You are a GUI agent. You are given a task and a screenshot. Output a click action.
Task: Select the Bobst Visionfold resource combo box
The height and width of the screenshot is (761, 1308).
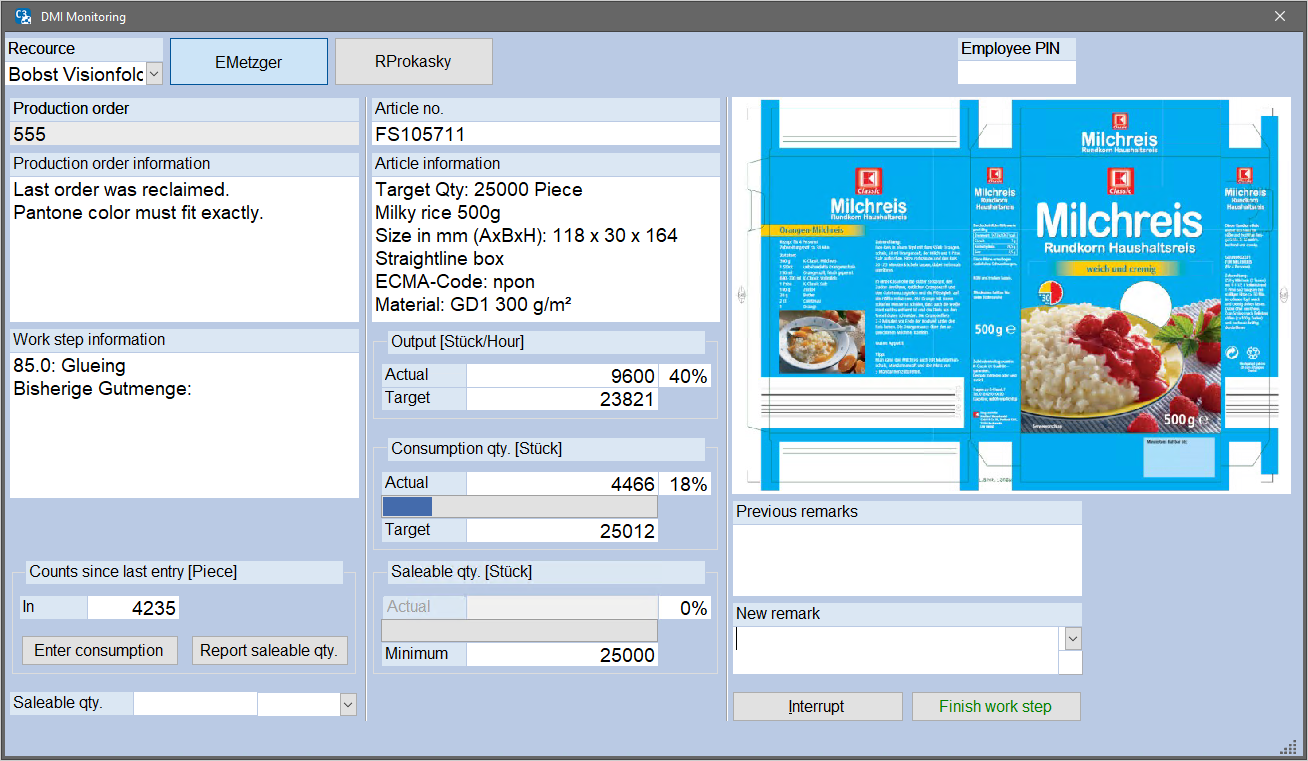84,74
